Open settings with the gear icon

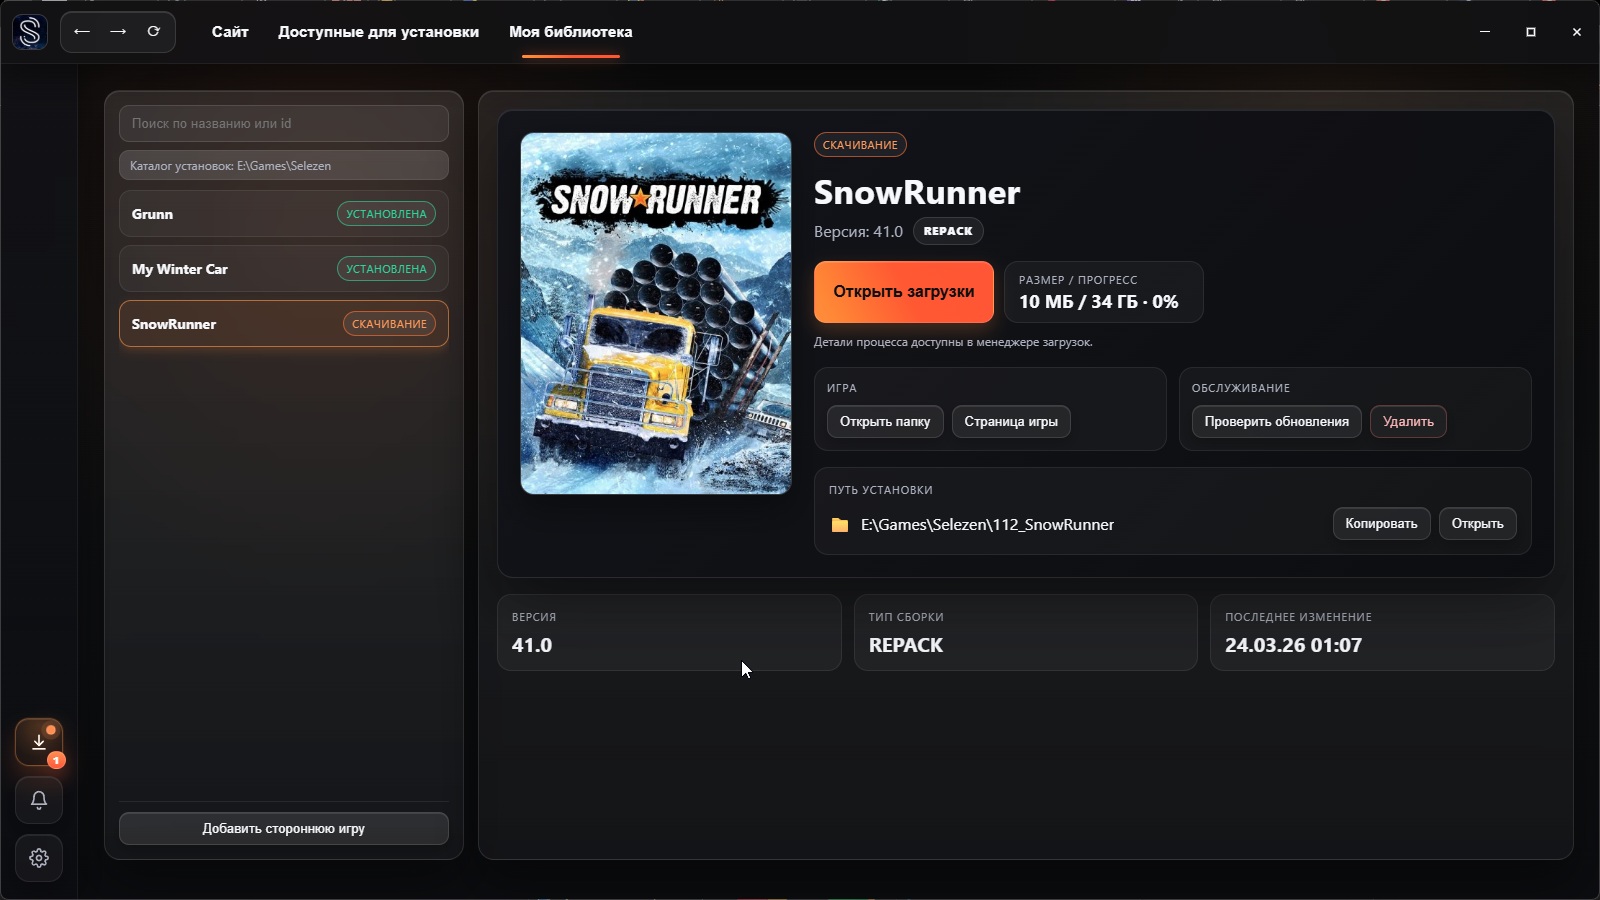coord(39,858)
